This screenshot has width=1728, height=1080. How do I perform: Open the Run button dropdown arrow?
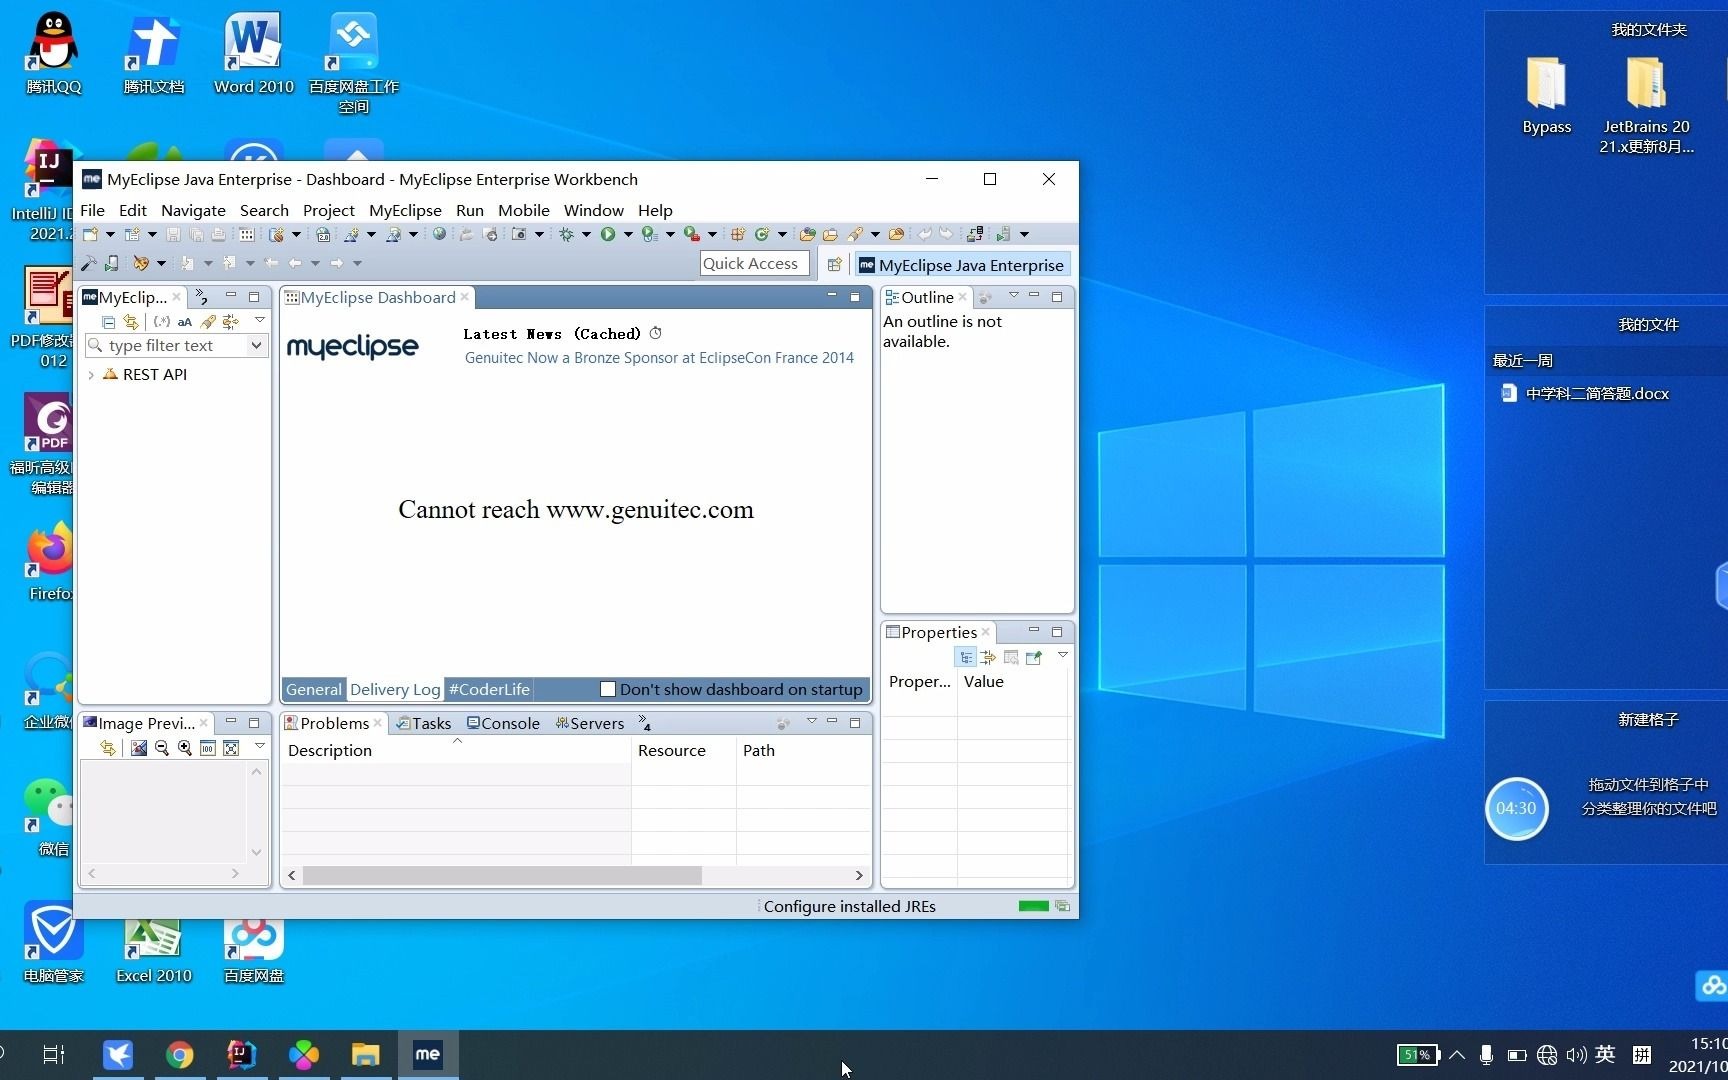pos(628,234)
